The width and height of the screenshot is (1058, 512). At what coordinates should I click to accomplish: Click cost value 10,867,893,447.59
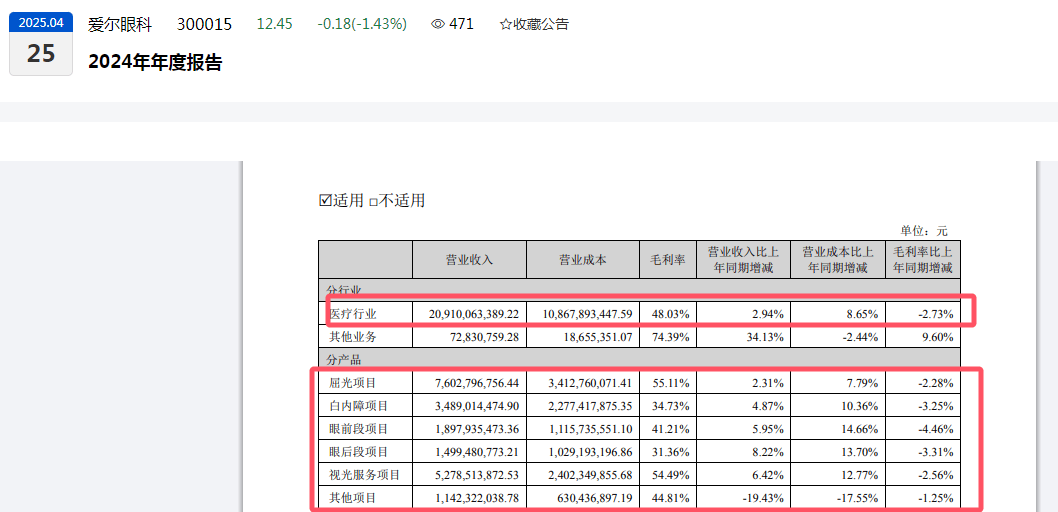pos(587,314)
